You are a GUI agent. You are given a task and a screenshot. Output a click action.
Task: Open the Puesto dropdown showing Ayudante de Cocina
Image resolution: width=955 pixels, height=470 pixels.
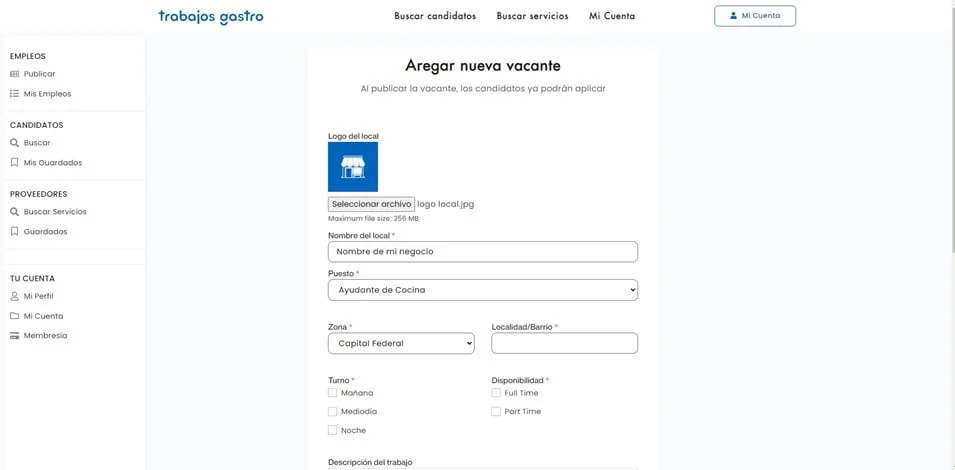coord(483,290)
